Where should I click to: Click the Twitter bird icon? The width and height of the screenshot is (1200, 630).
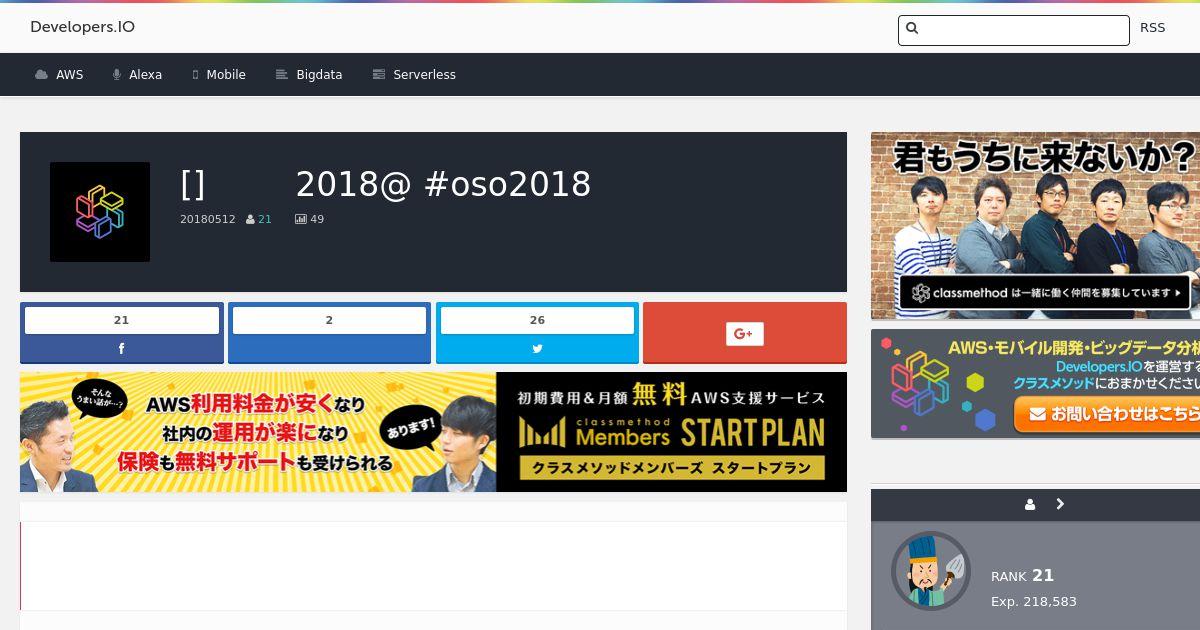click(x=537, y=349)
